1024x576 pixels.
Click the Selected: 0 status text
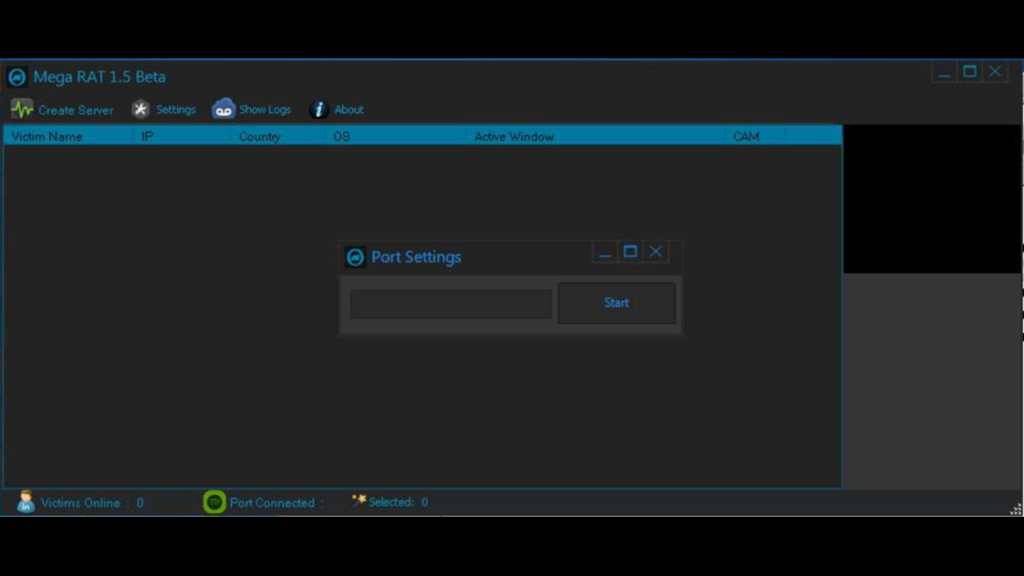398,502
